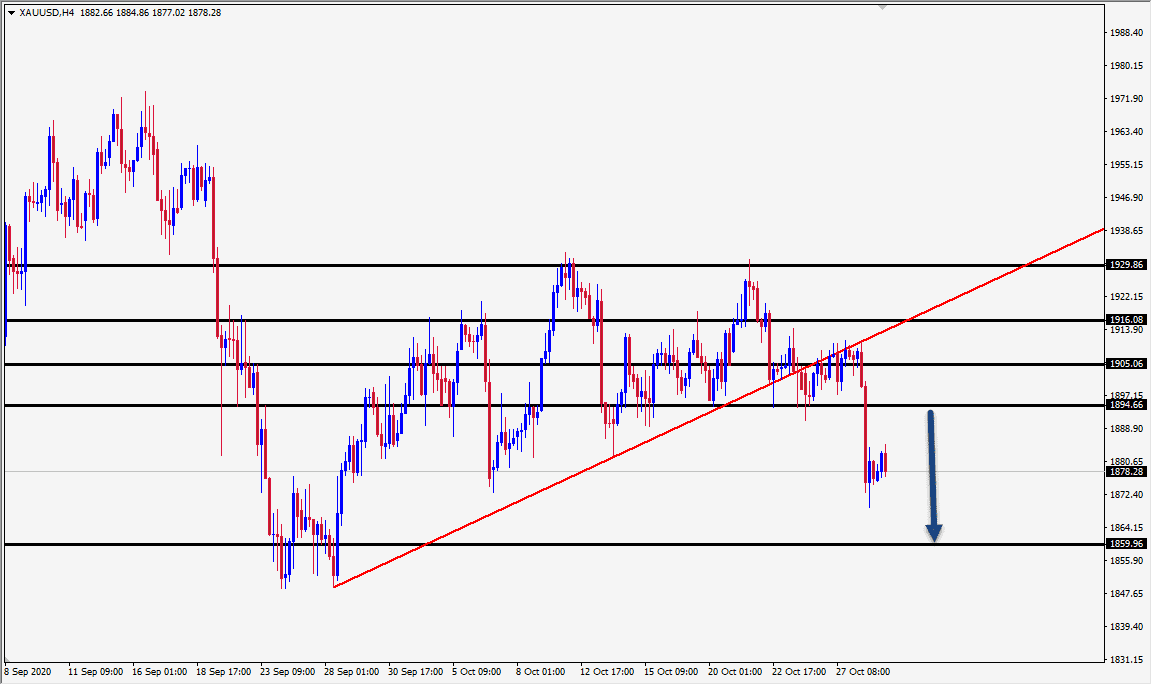Click the 27 Oct 08:00 time label
The height and width of the screenshot is (685, 1152).
click(863, 672)
